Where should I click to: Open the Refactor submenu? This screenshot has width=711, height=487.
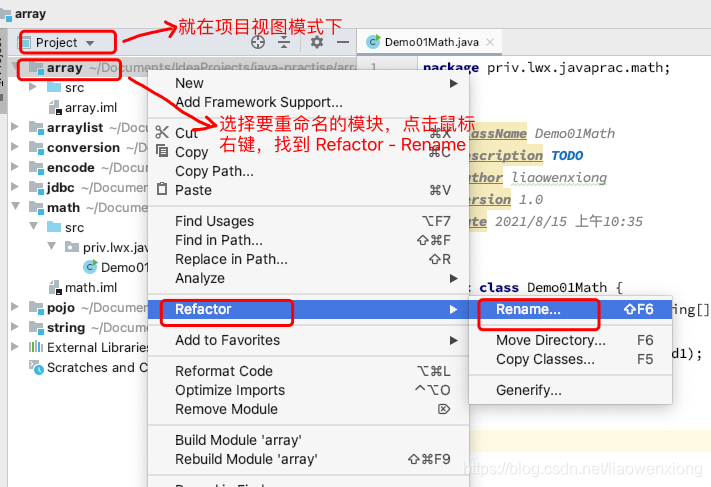coord(308,309)
